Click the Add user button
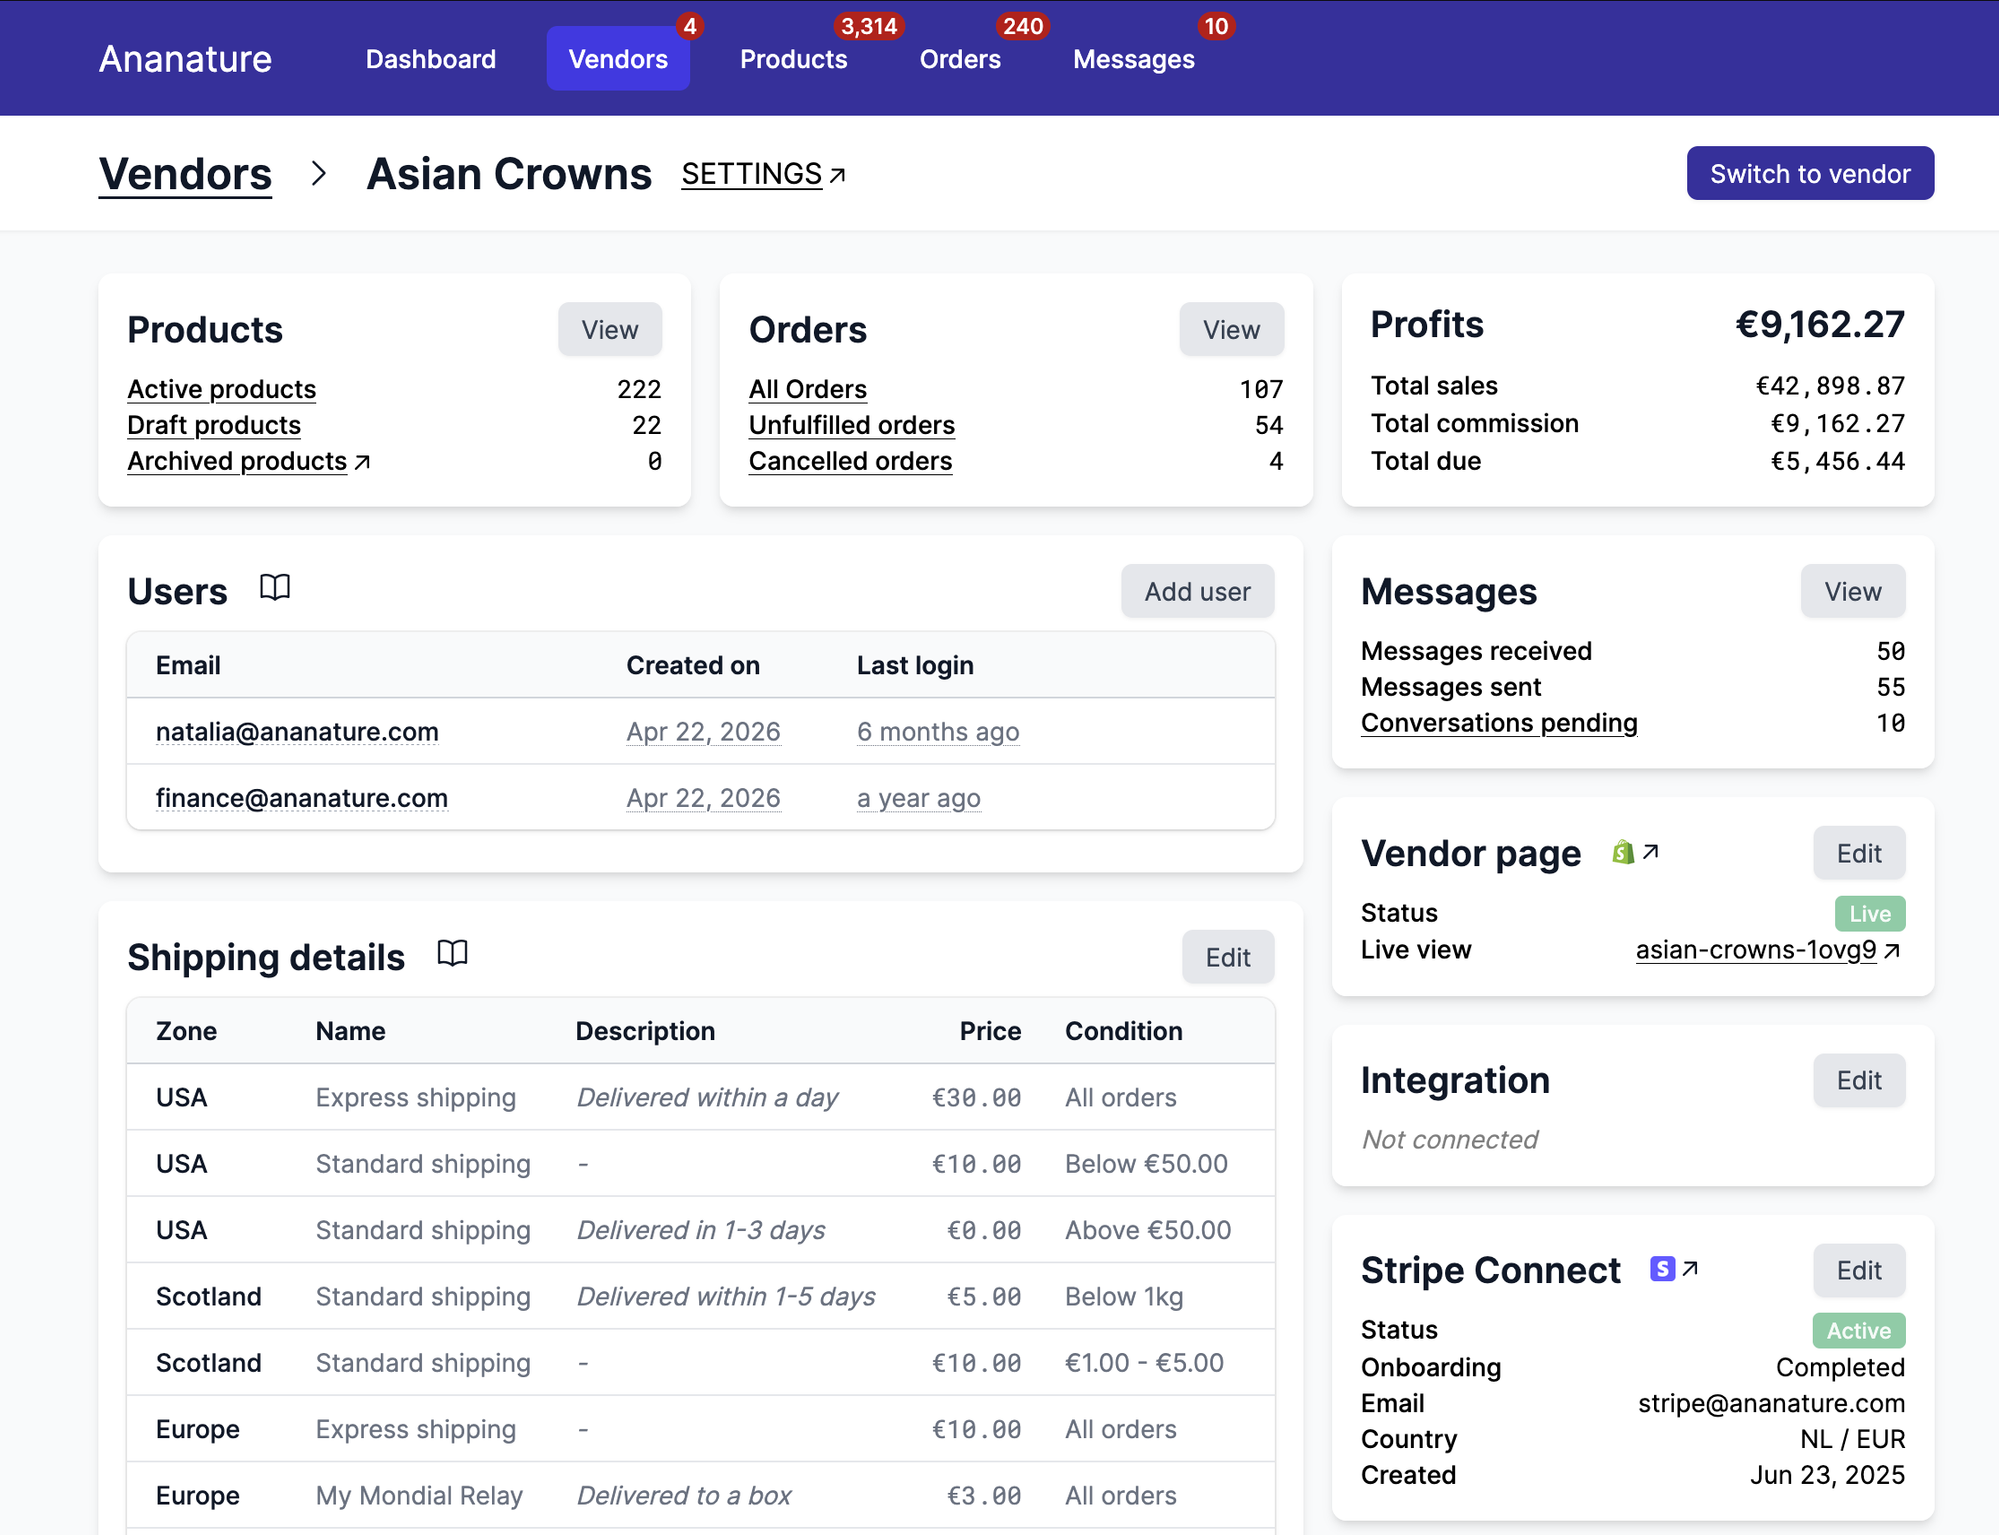This screenshot has width=1999, height=1535. (x=1197, y=591)
